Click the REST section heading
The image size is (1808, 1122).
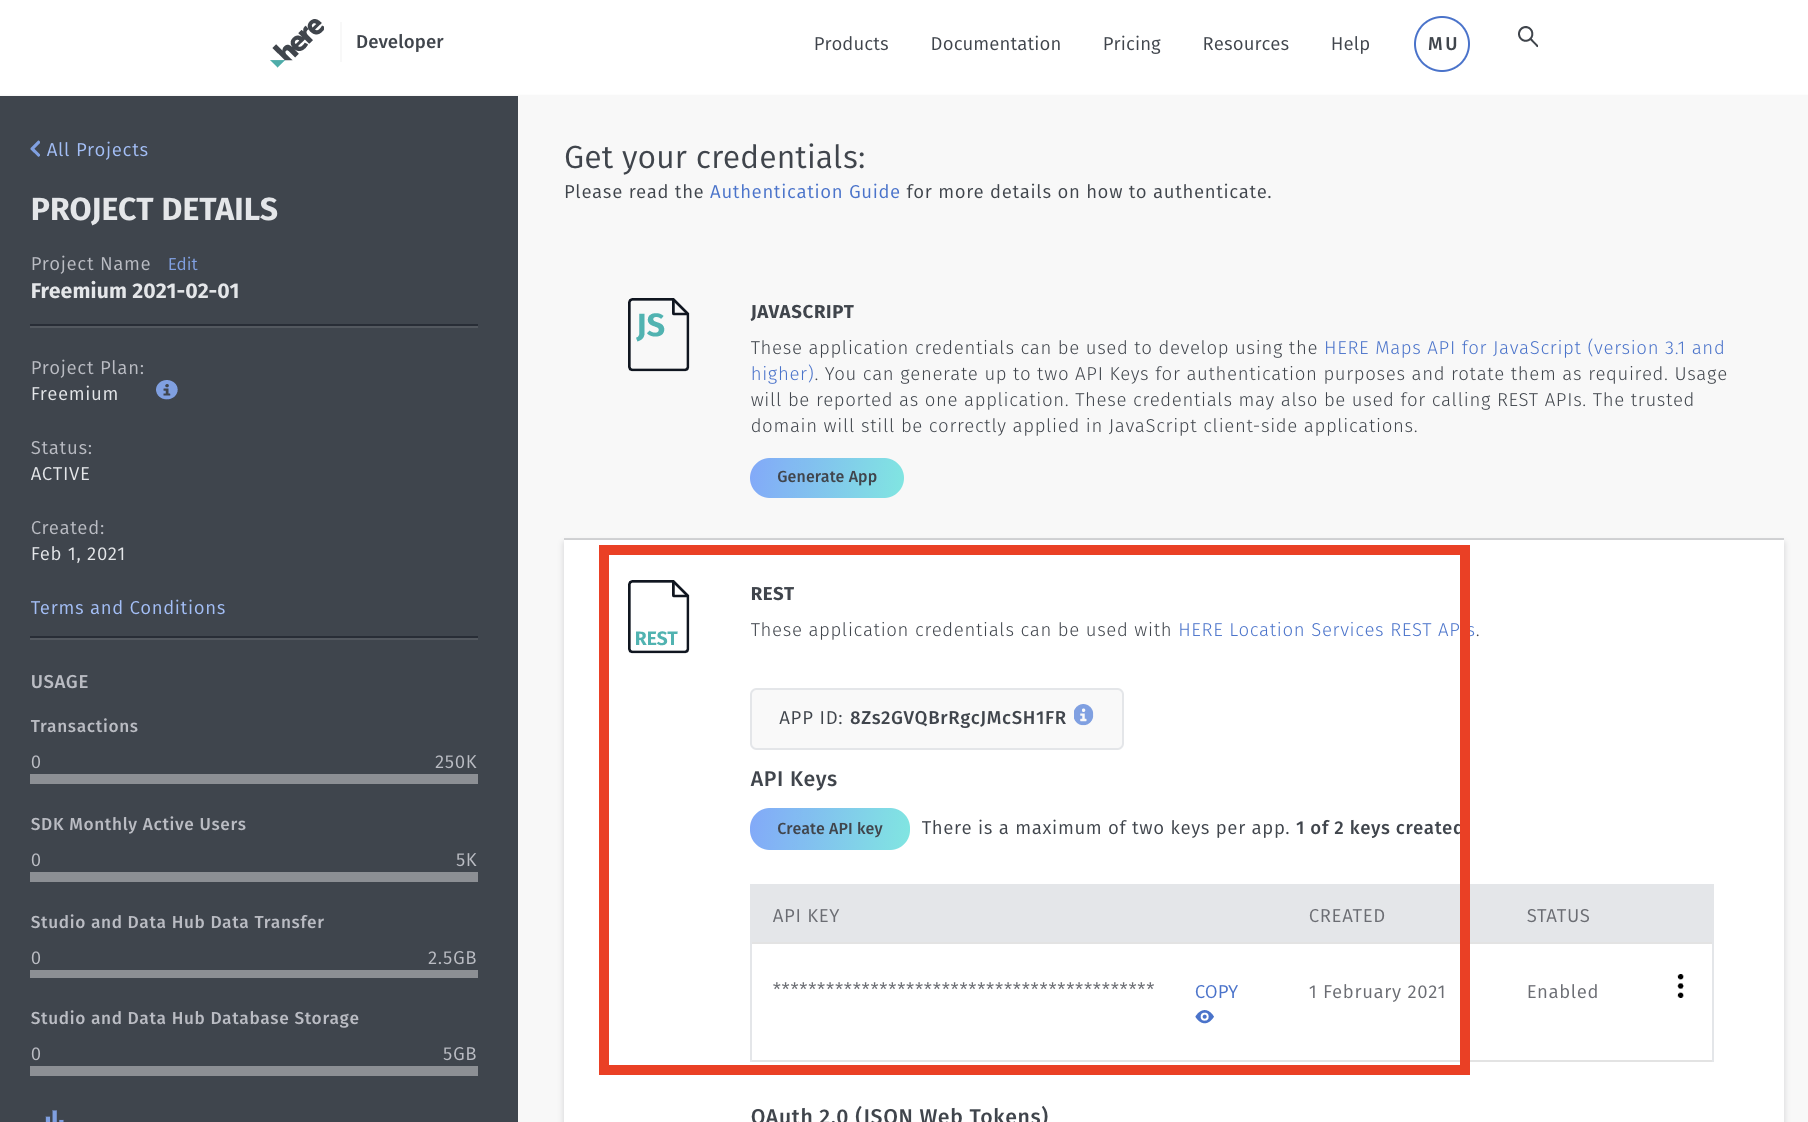pos(772,594)
